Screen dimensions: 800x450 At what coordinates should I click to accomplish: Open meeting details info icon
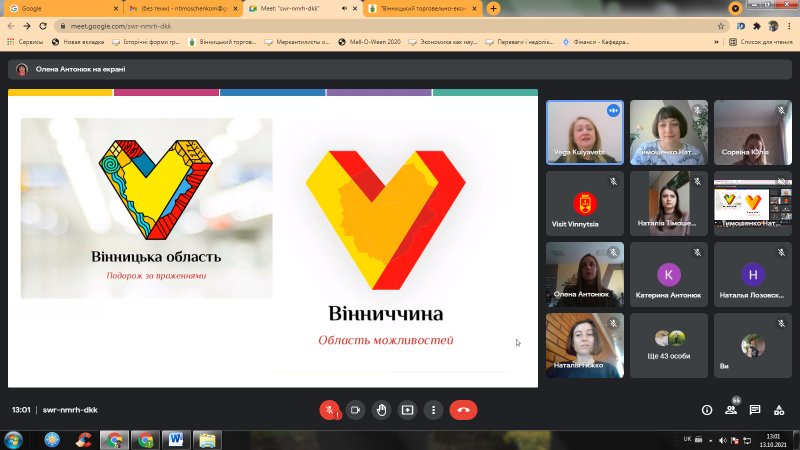tap(707, 410)
